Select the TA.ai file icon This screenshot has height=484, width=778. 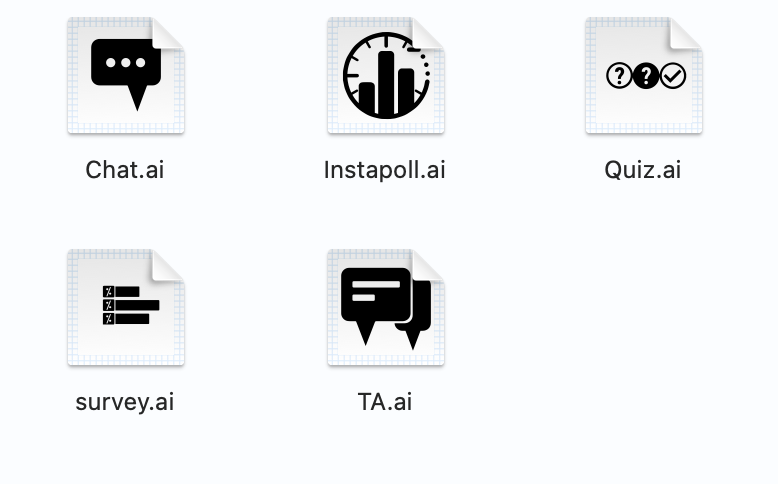[386, 307]
